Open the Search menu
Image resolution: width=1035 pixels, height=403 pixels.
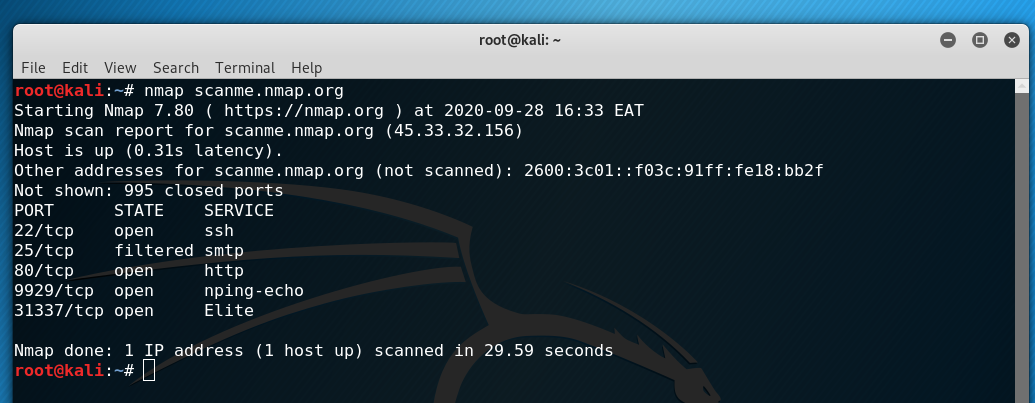click(x=176, y=68)
